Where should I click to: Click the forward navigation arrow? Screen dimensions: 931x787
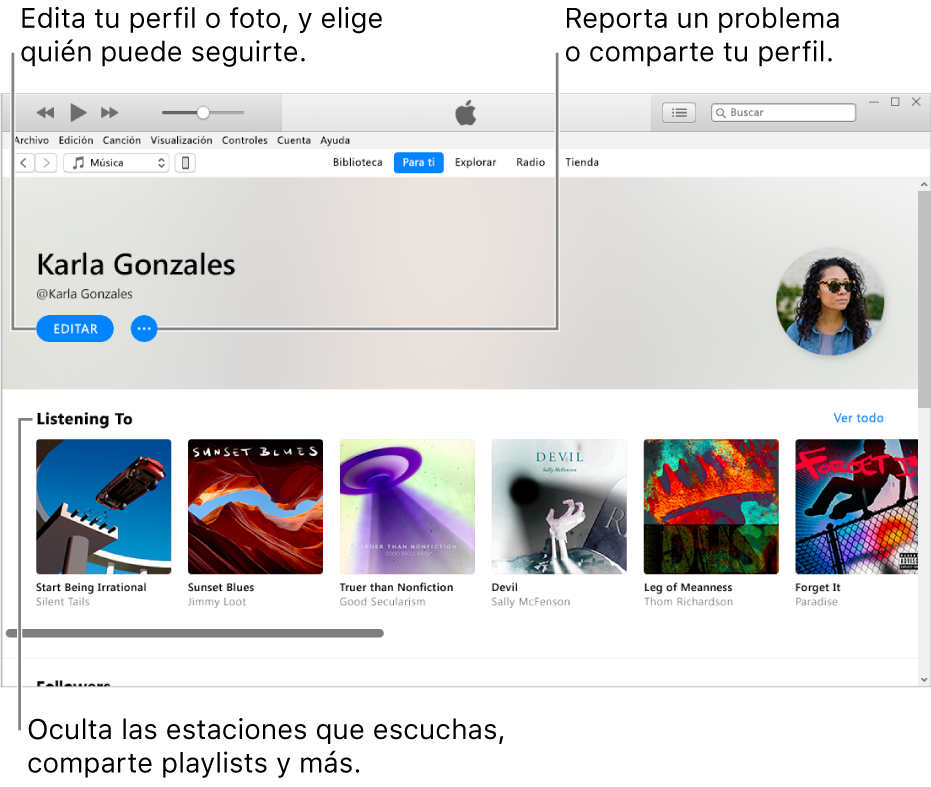coord(44,162)
